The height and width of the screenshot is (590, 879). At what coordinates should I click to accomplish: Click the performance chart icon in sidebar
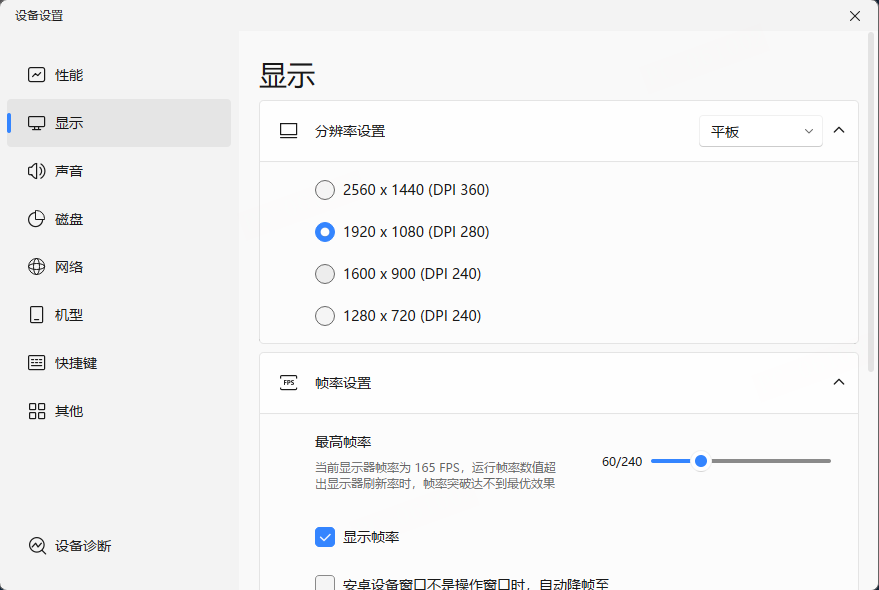(x=36, y=74)
